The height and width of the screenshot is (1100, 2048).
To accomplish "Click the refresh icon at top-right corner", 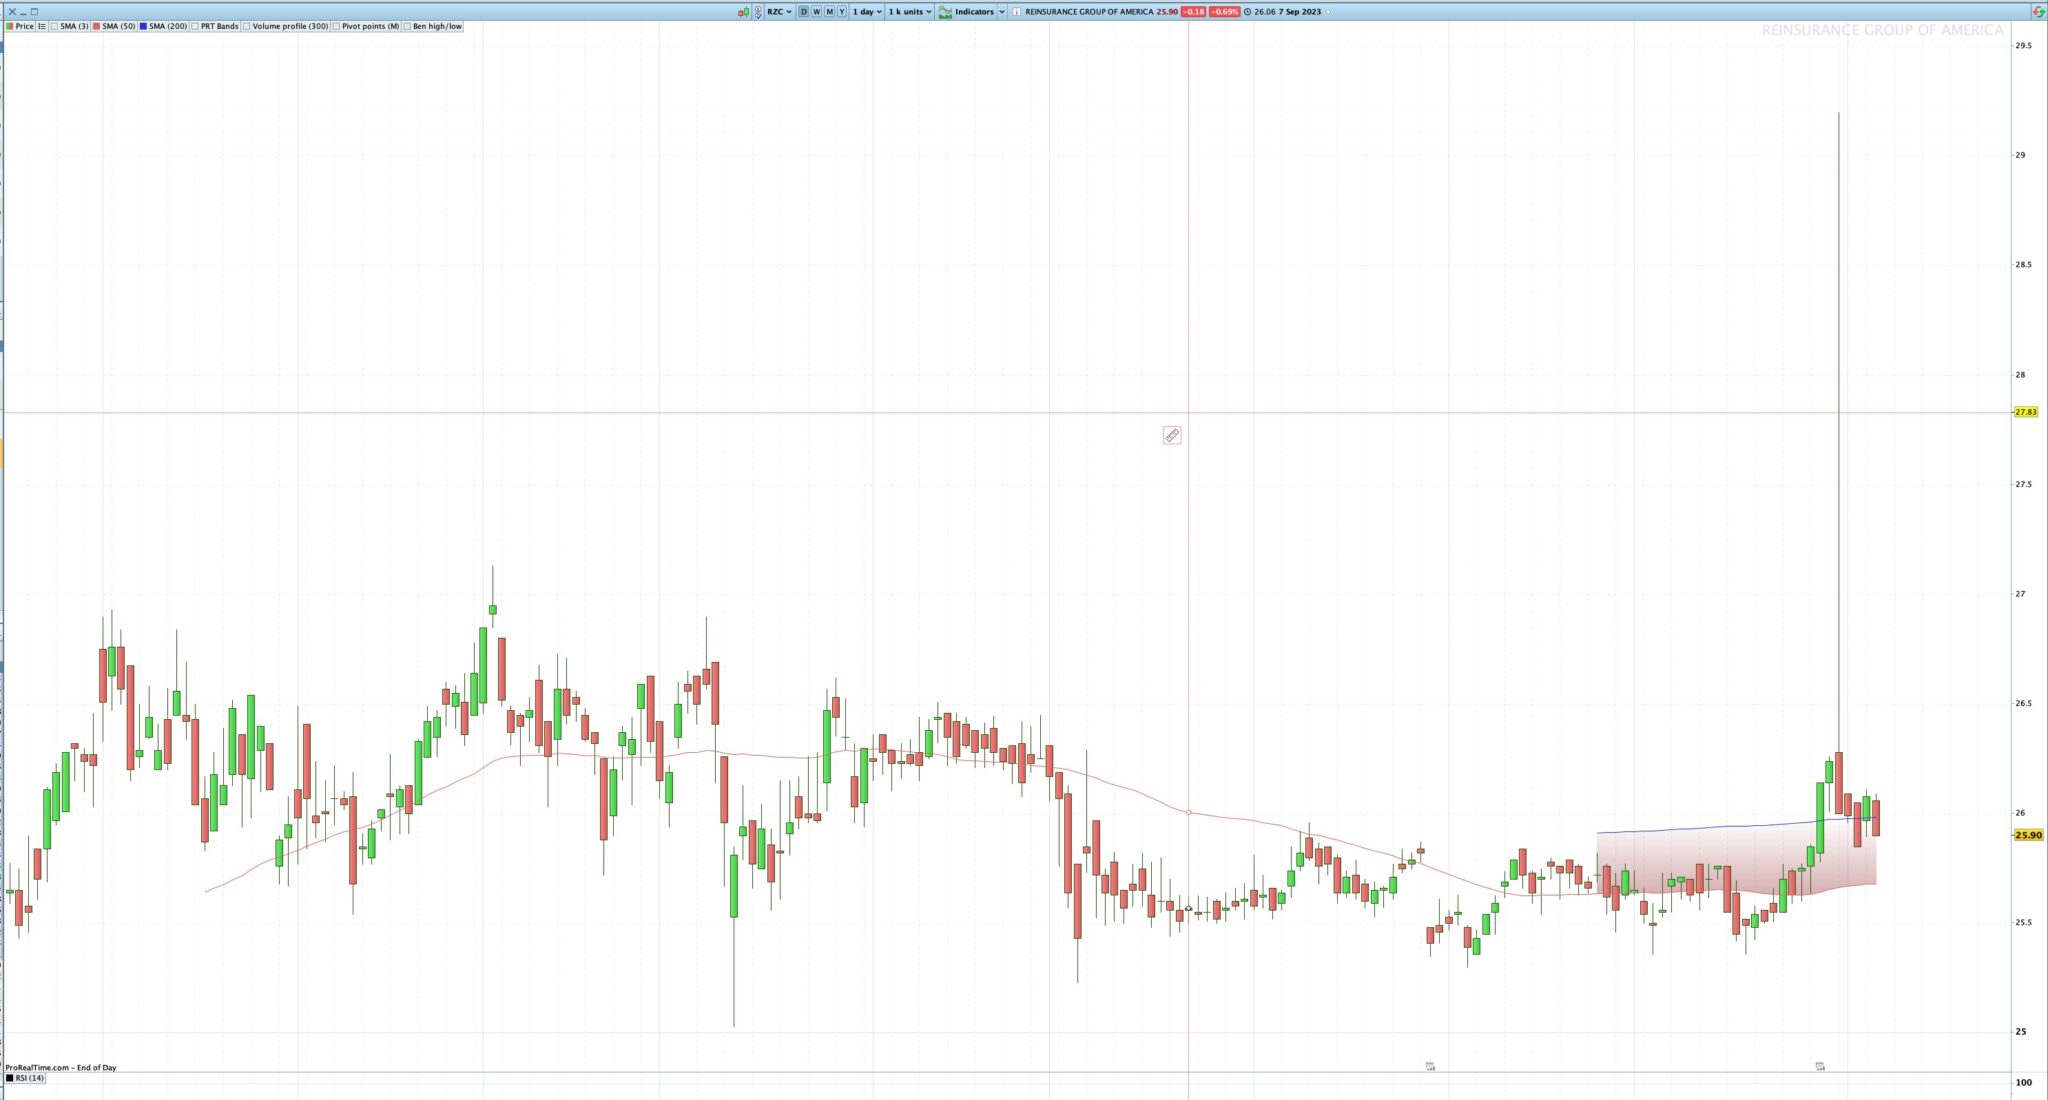I will click(x=2038, y=12).
